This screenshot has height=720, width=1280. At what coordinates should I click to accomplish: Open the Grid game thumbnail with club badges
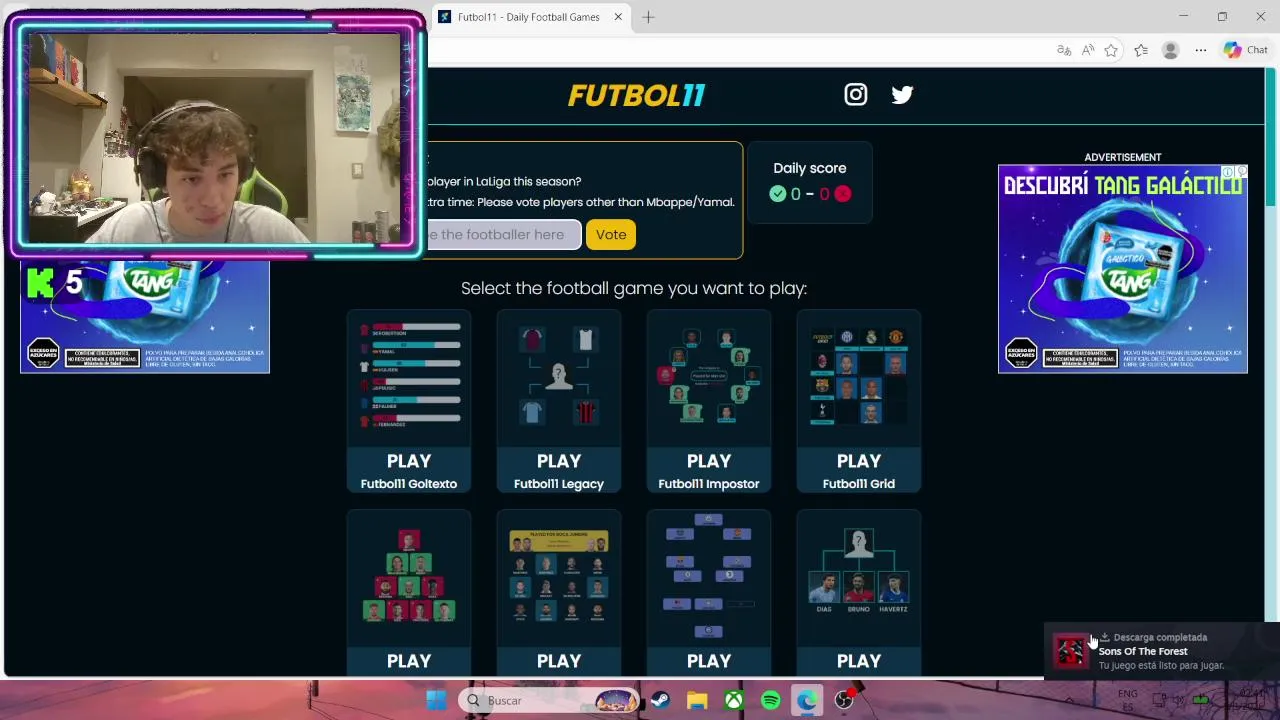(859, 377)
